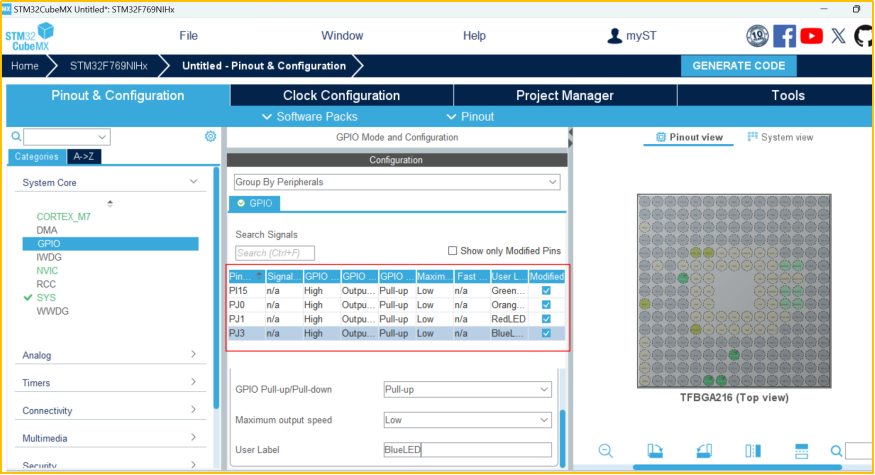Rotate the chip view counter-clockwise
This screenshot has height=475, width=875.
(x=704, y=451)
